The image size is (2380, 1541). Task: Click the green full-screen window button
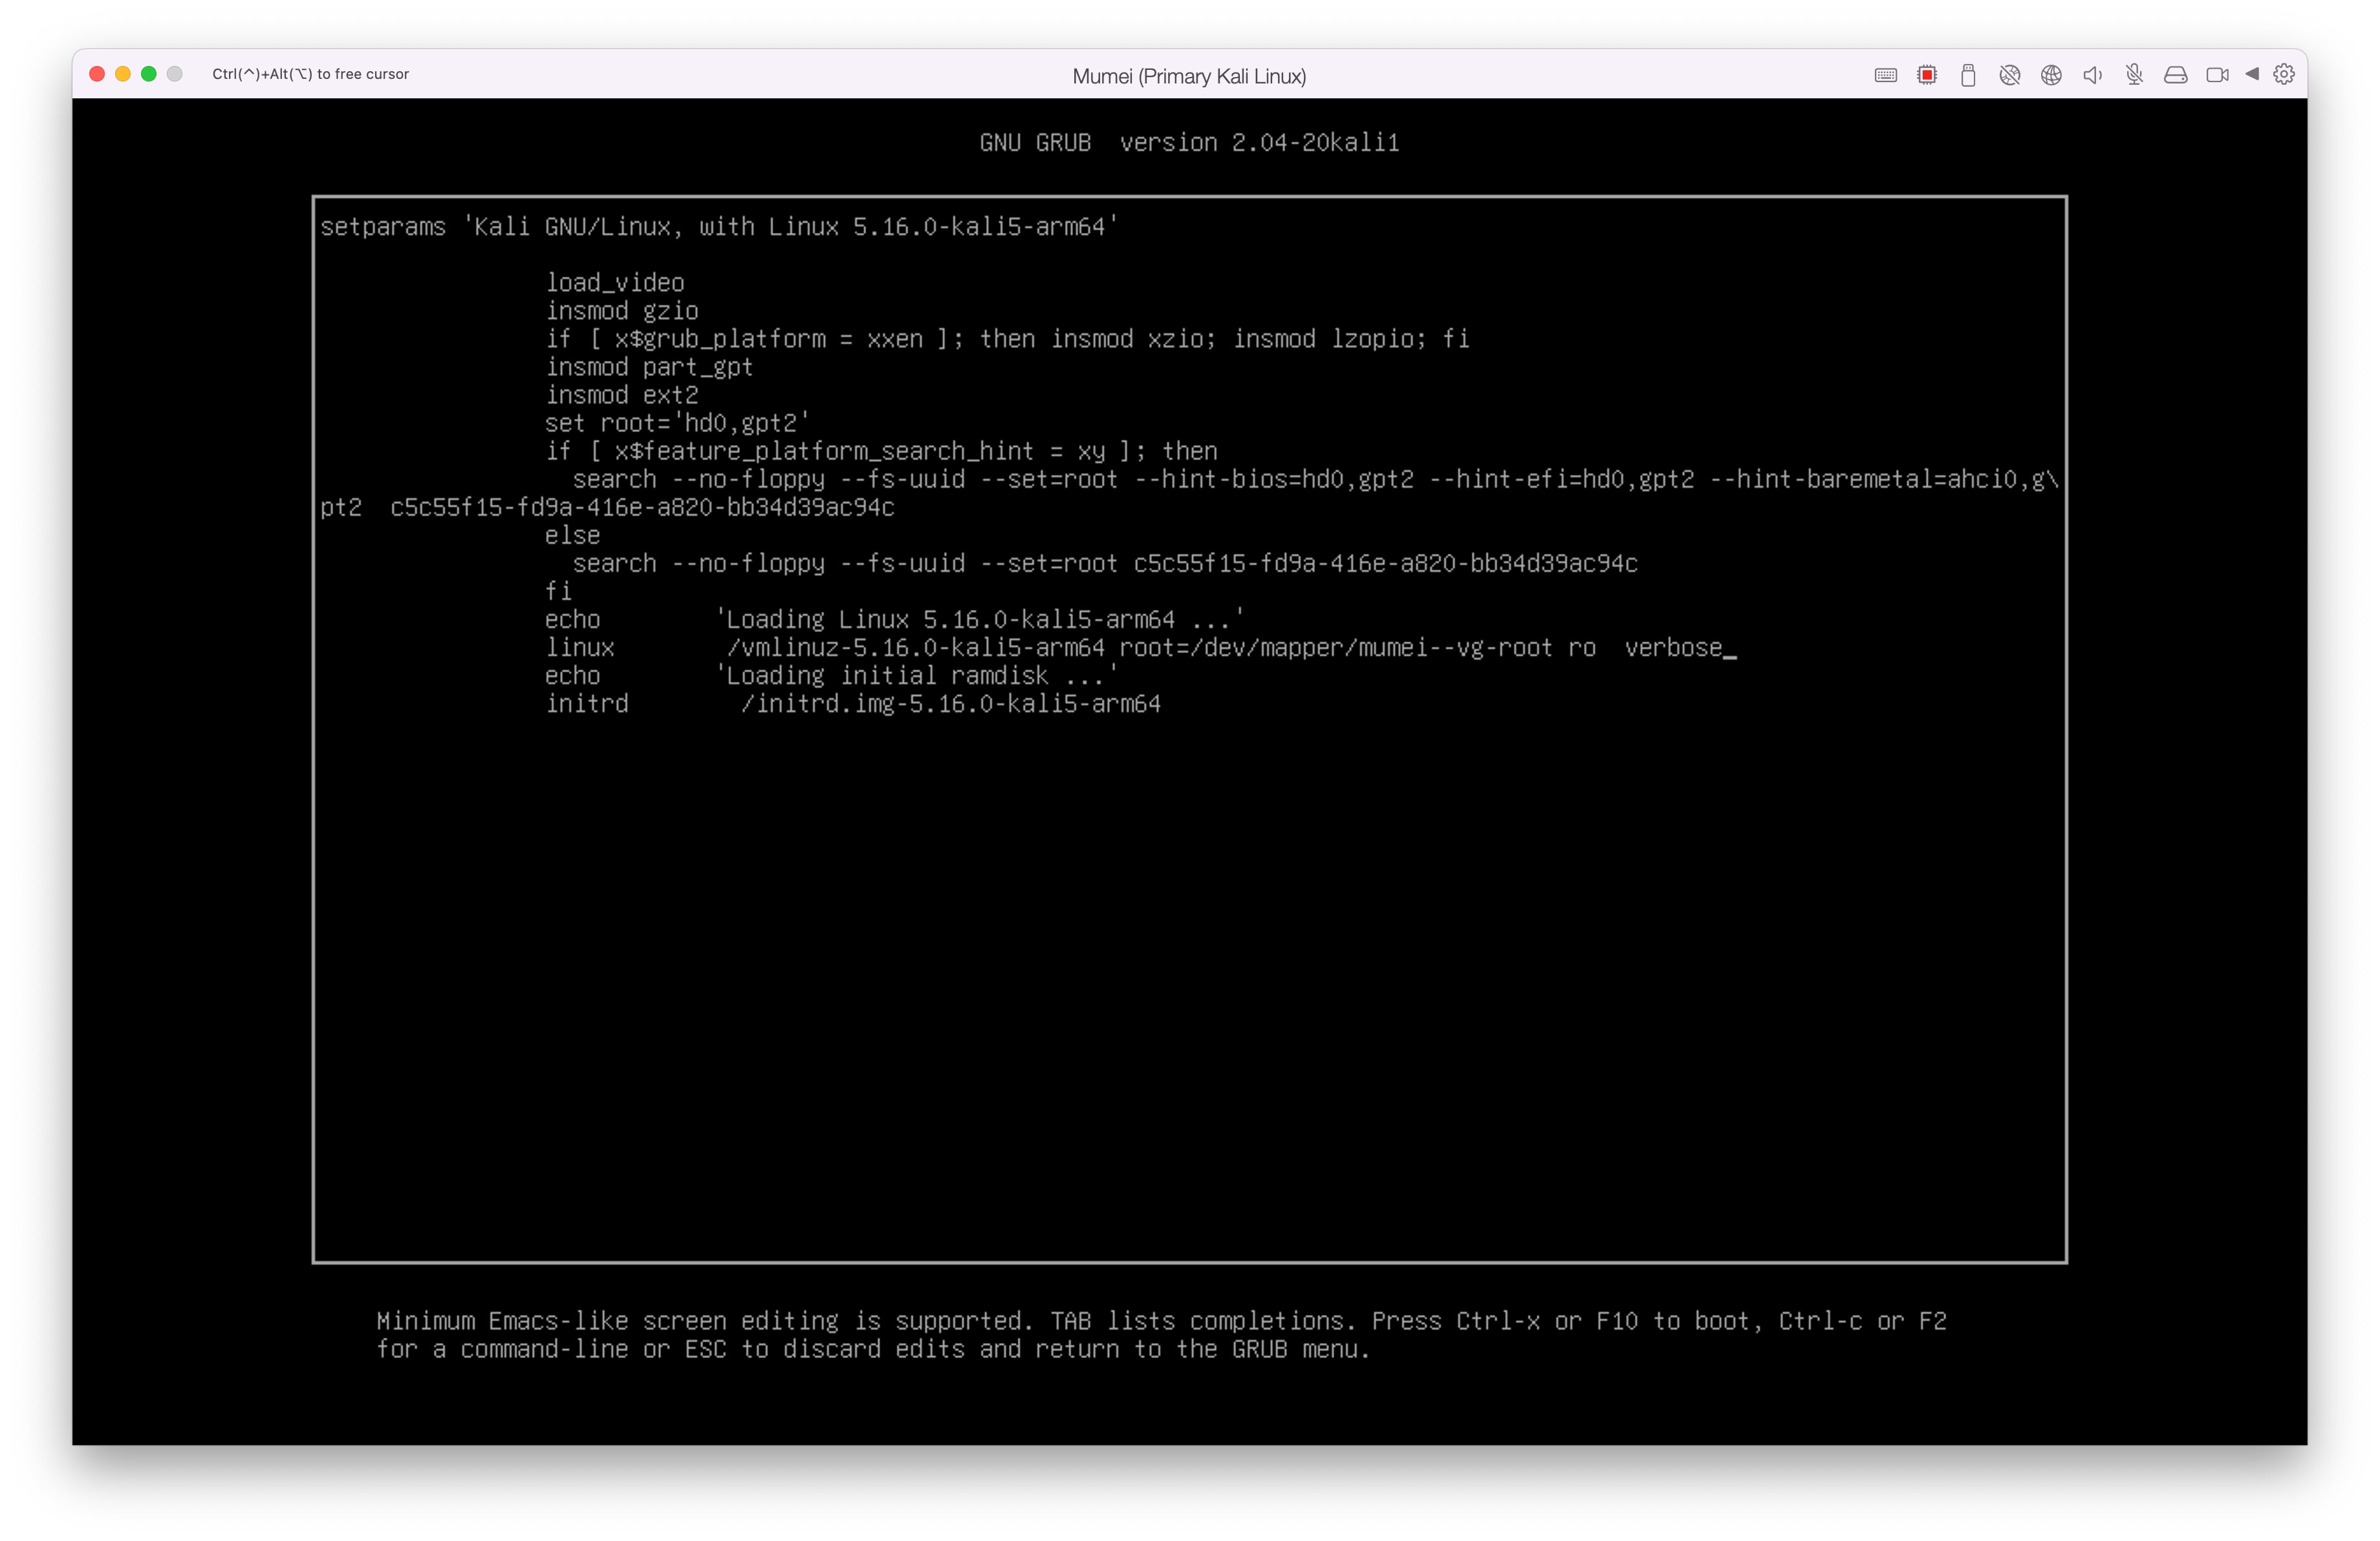[x=149, y=74]
